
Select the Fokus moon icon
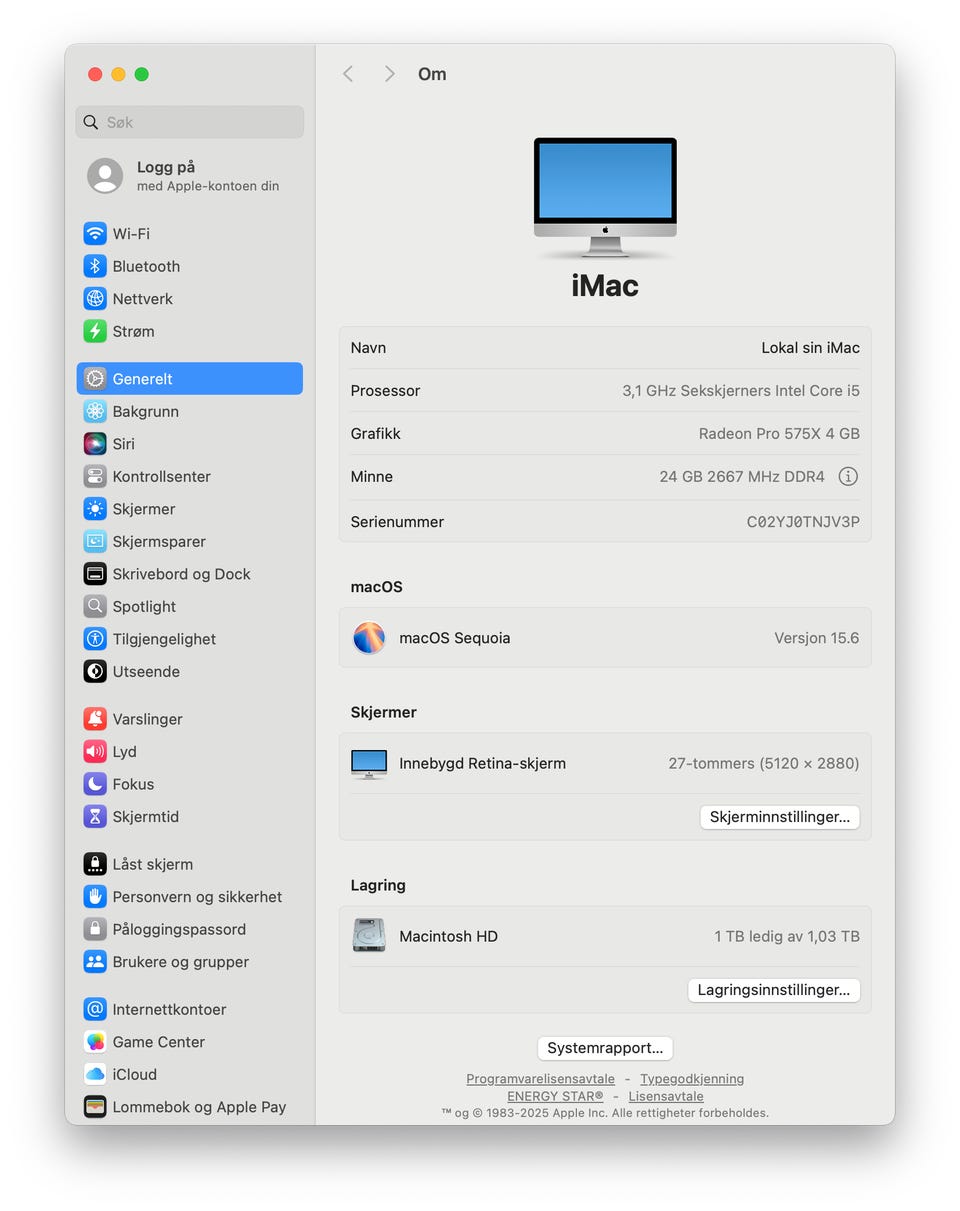[95, 784]
